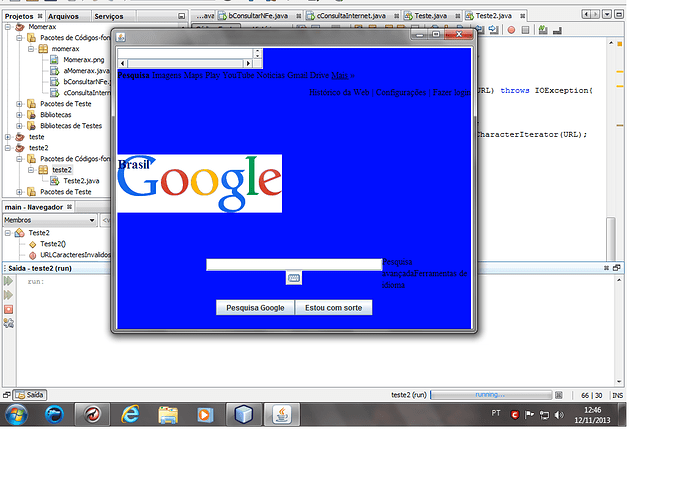Expand the Bibliotecas de Testes node
This screenshot has height=500, width=690.
click(19, 126)
